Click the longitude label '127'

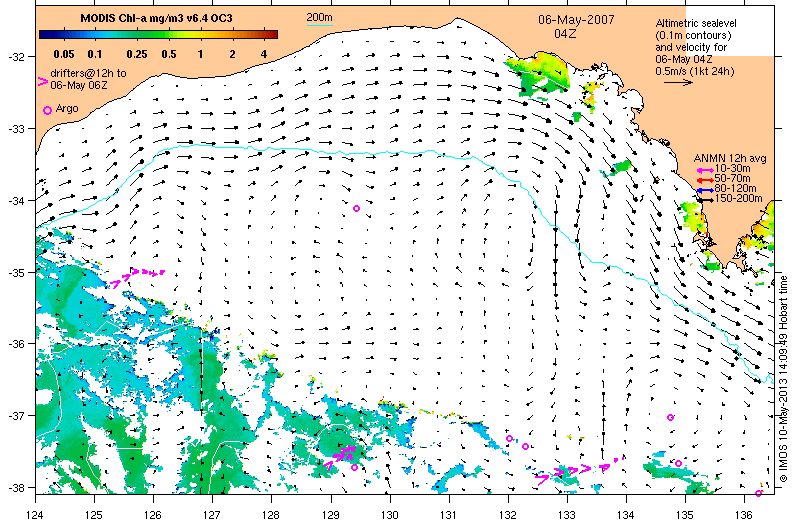(x=211, y=514)
